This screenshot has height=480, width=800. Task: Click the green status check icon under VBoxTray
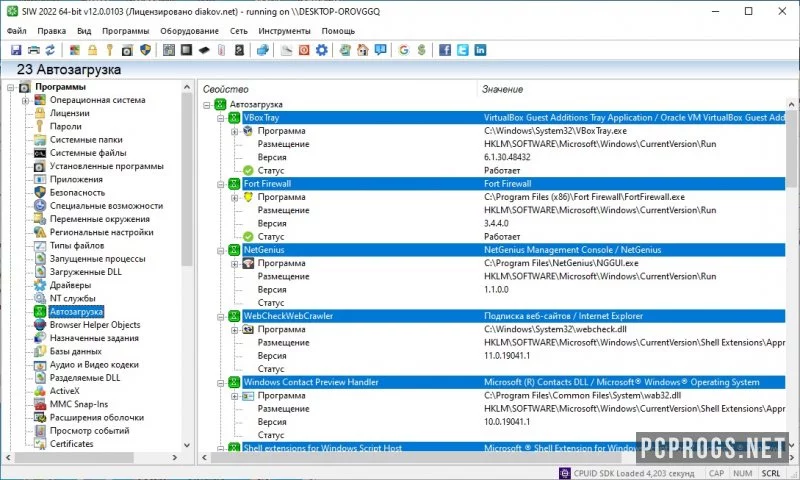[248, 170]
